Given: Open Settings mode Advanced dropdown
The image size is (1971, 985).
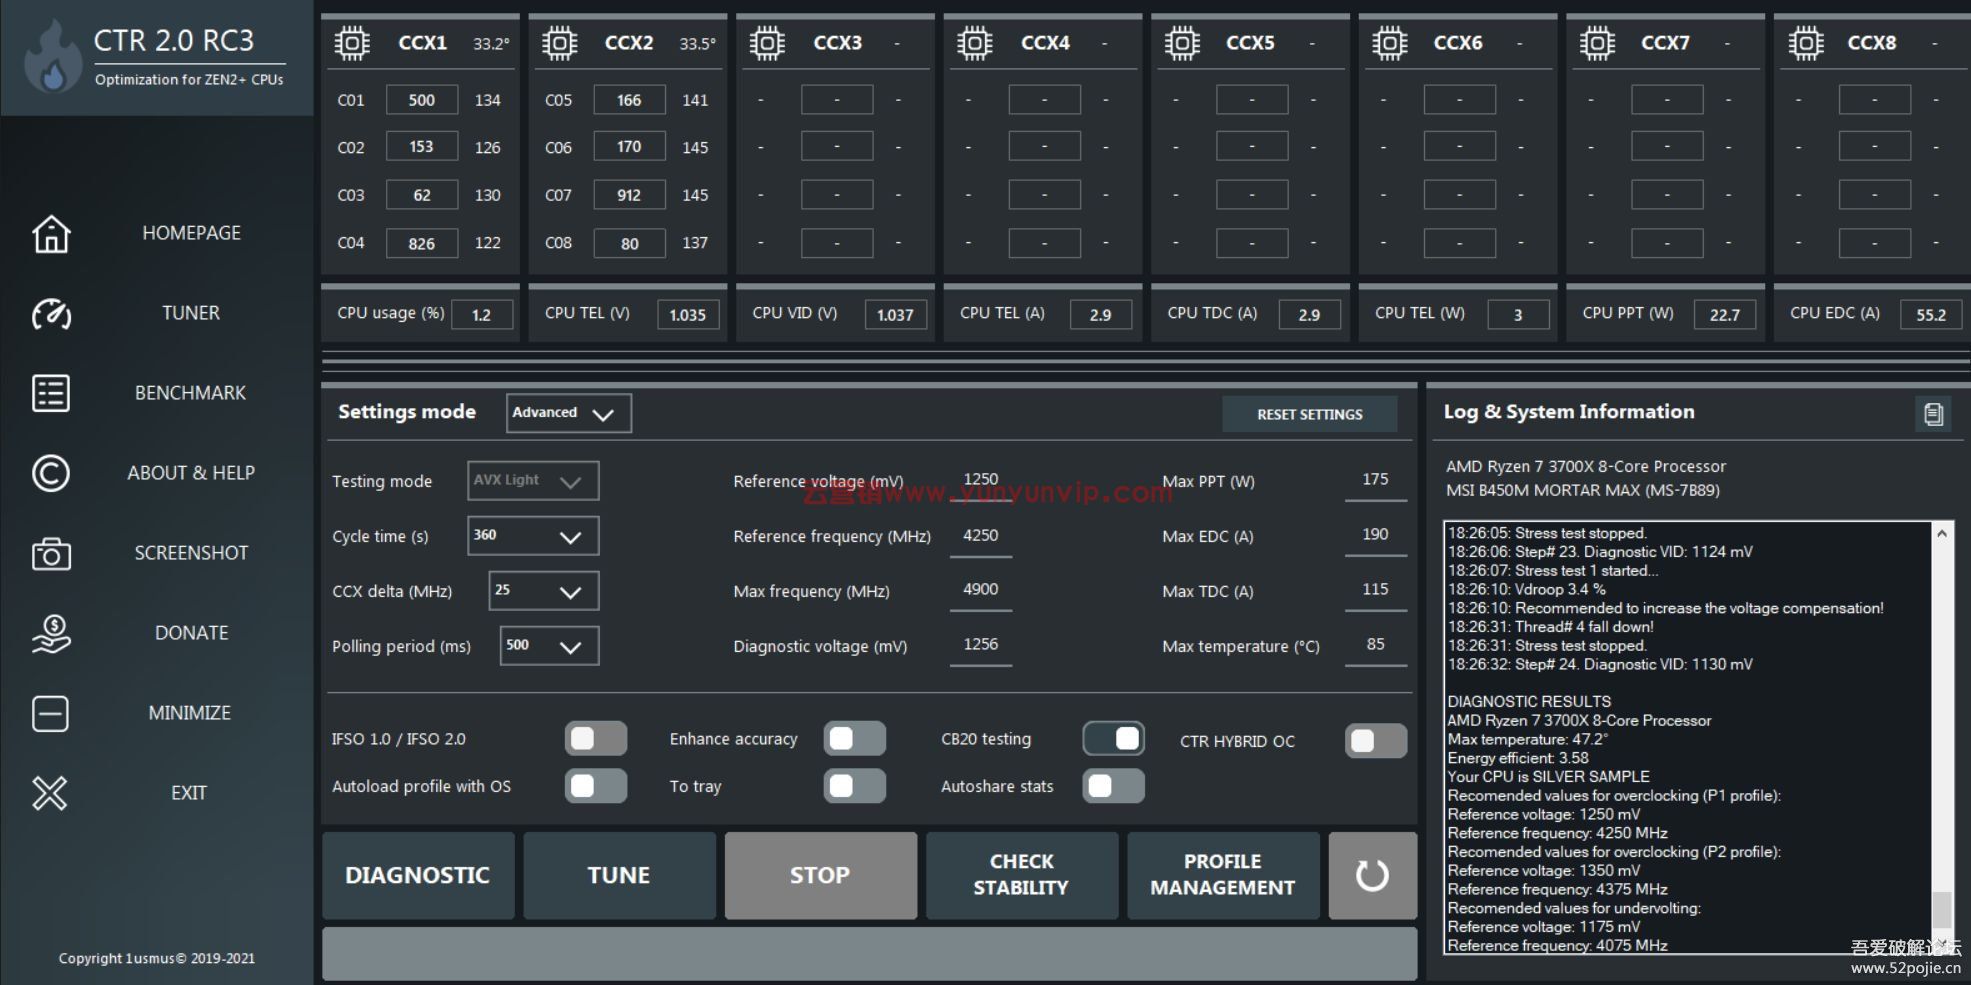Looking at the screenshot, I should (568, 413).
